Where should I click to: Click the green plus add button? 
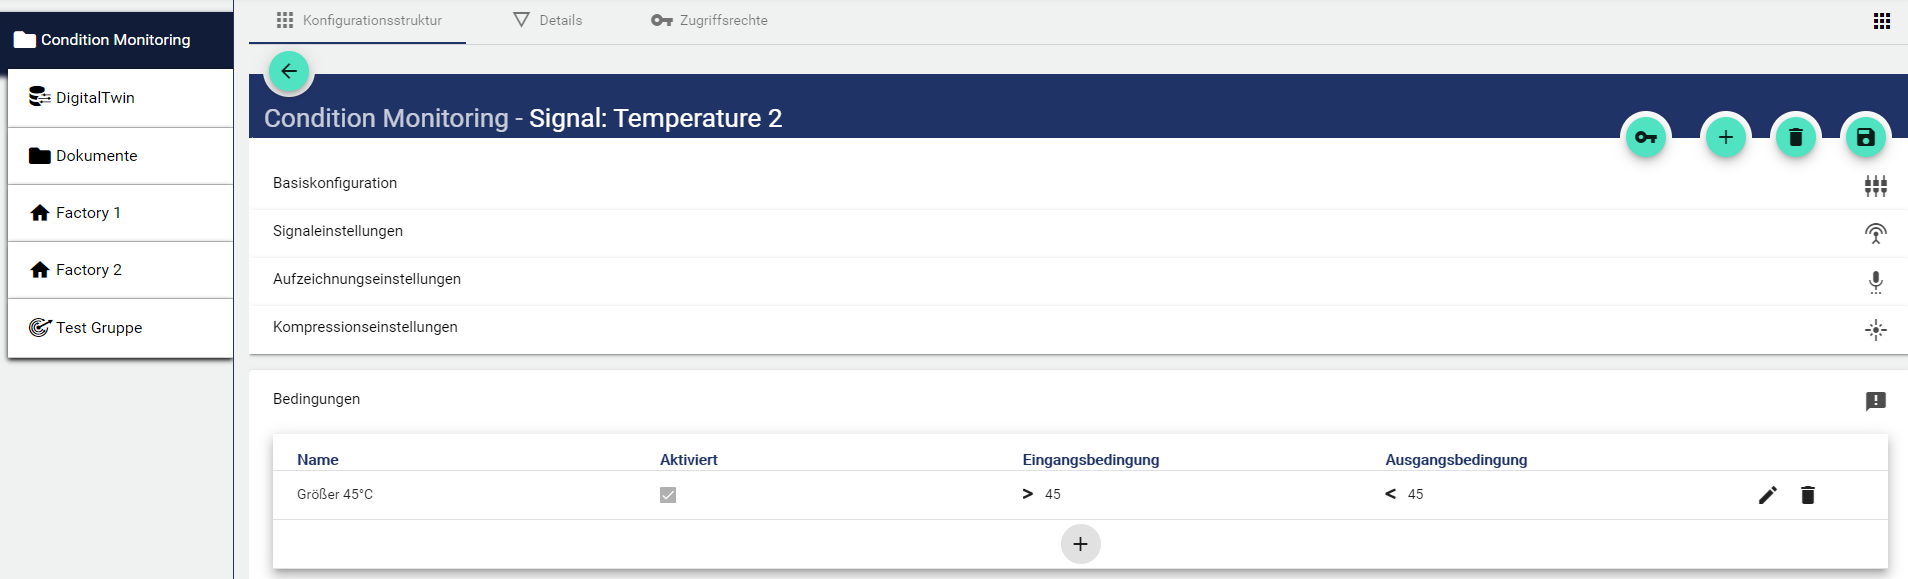(x=1725, y=137)
